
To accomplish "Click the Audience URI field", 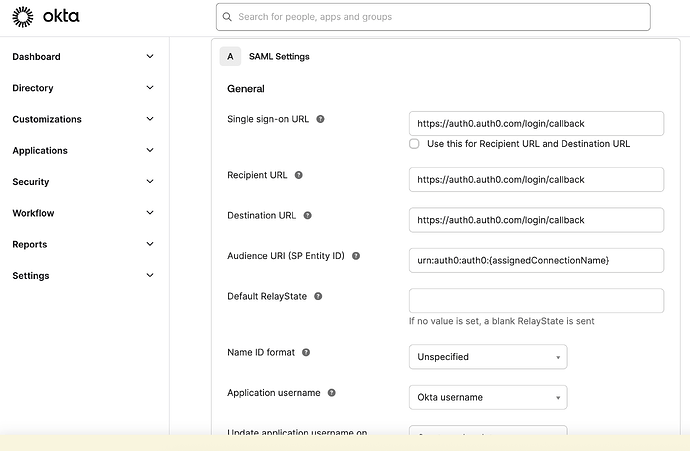I will pos(536,260).
